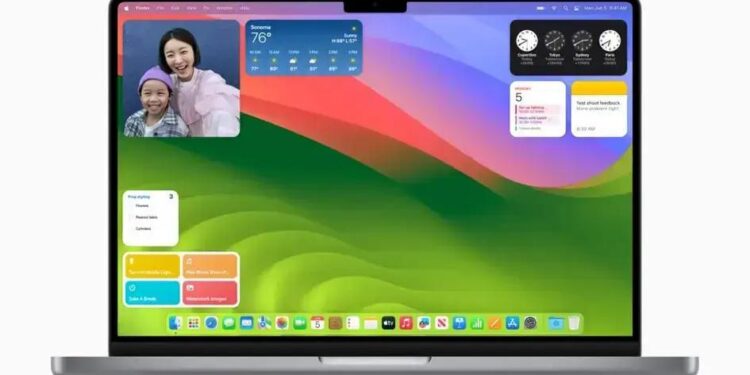The height and width of the screenshot is (375, 750).
Task: Open the Go menu
Action: click(206, 8)
